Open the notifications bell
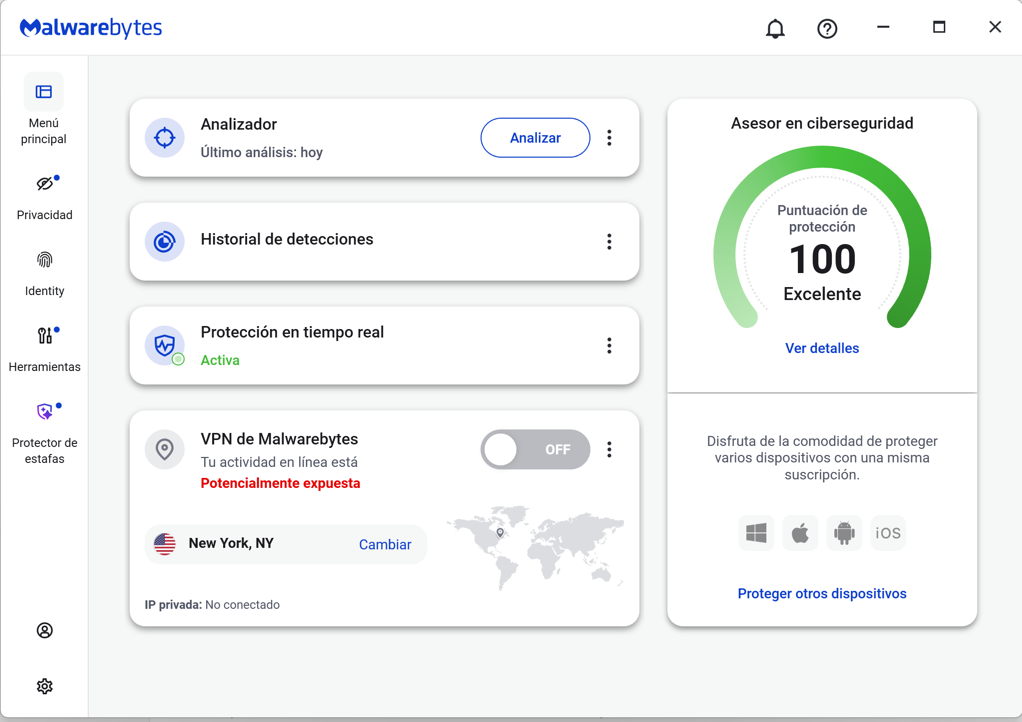This screenshot has width=1022, height=722. pyautogui.click(x=775, y=29)
